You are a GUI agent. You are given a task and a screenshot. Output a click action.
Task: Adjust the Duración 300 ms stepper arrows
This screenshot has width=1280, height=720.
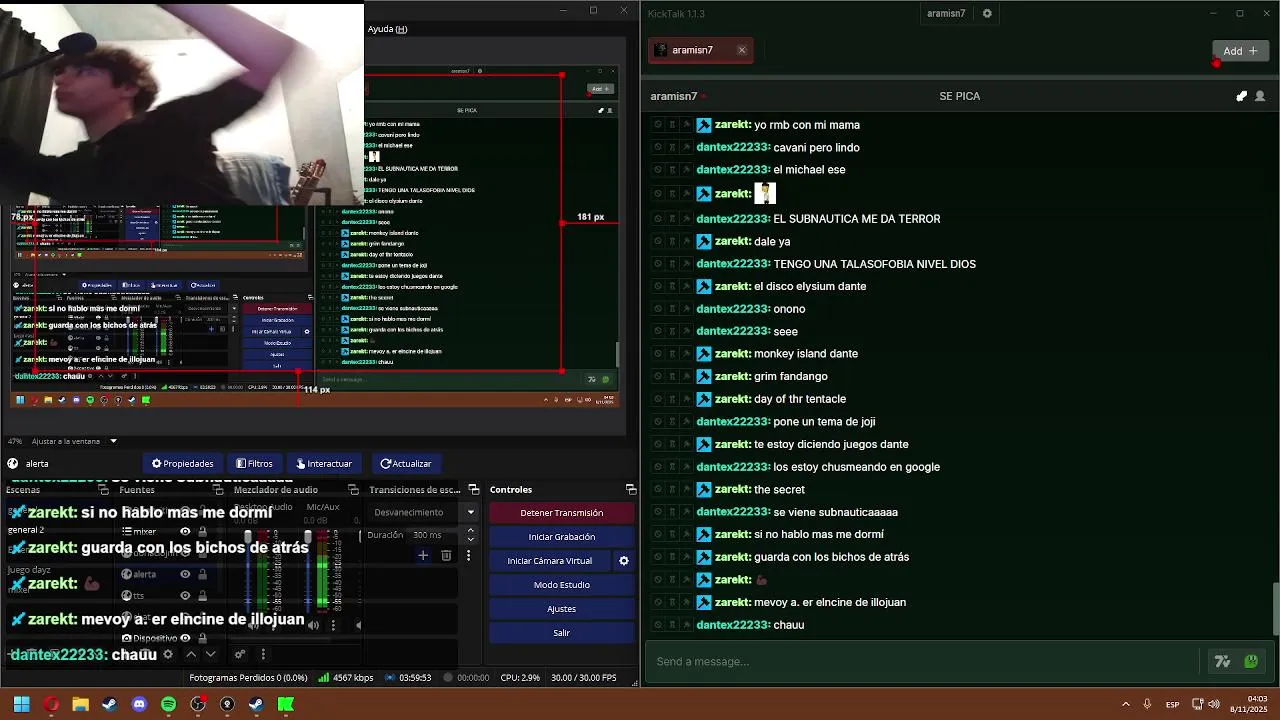[469, 535]
